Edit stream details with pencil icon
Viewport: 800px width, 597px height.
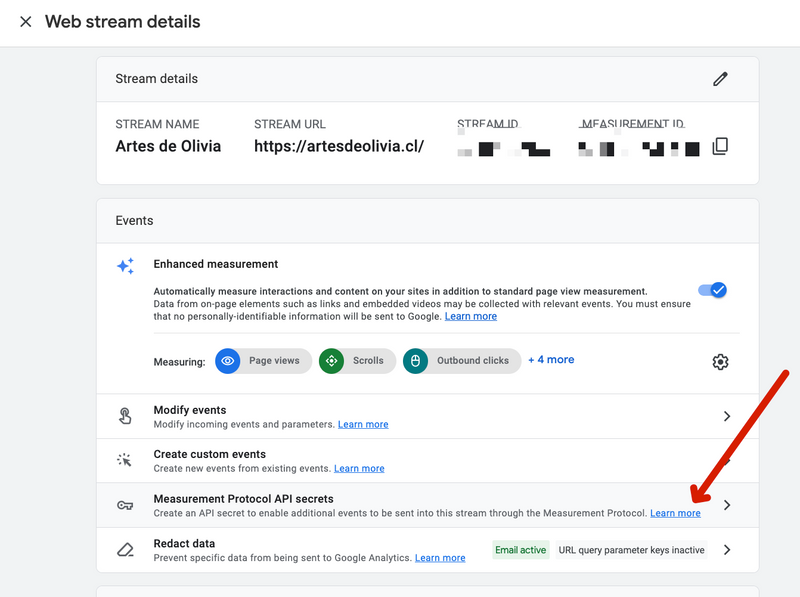[720, 79]
